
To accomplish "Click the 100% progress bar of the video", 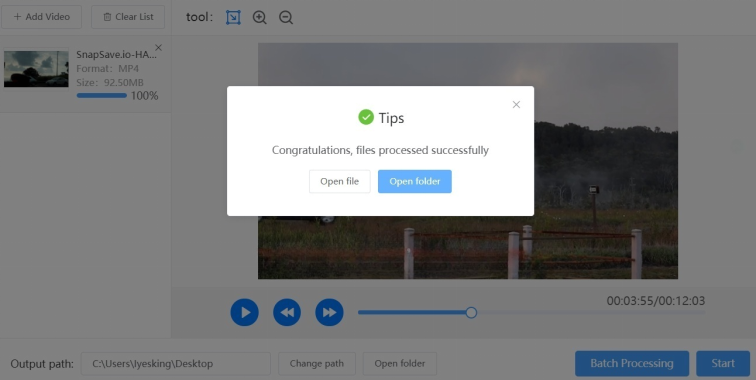I will click(102, 95).
